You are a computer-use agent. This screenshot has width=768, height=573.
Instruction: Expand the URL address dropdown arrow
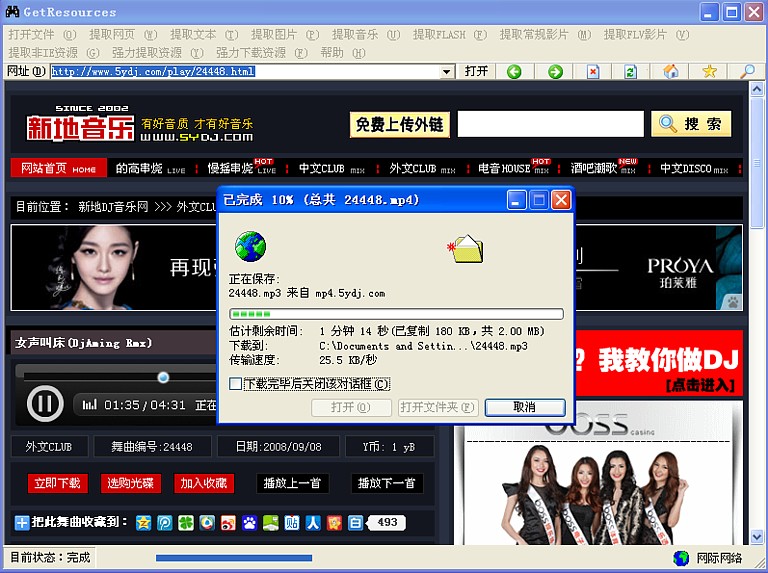[446, 72]
